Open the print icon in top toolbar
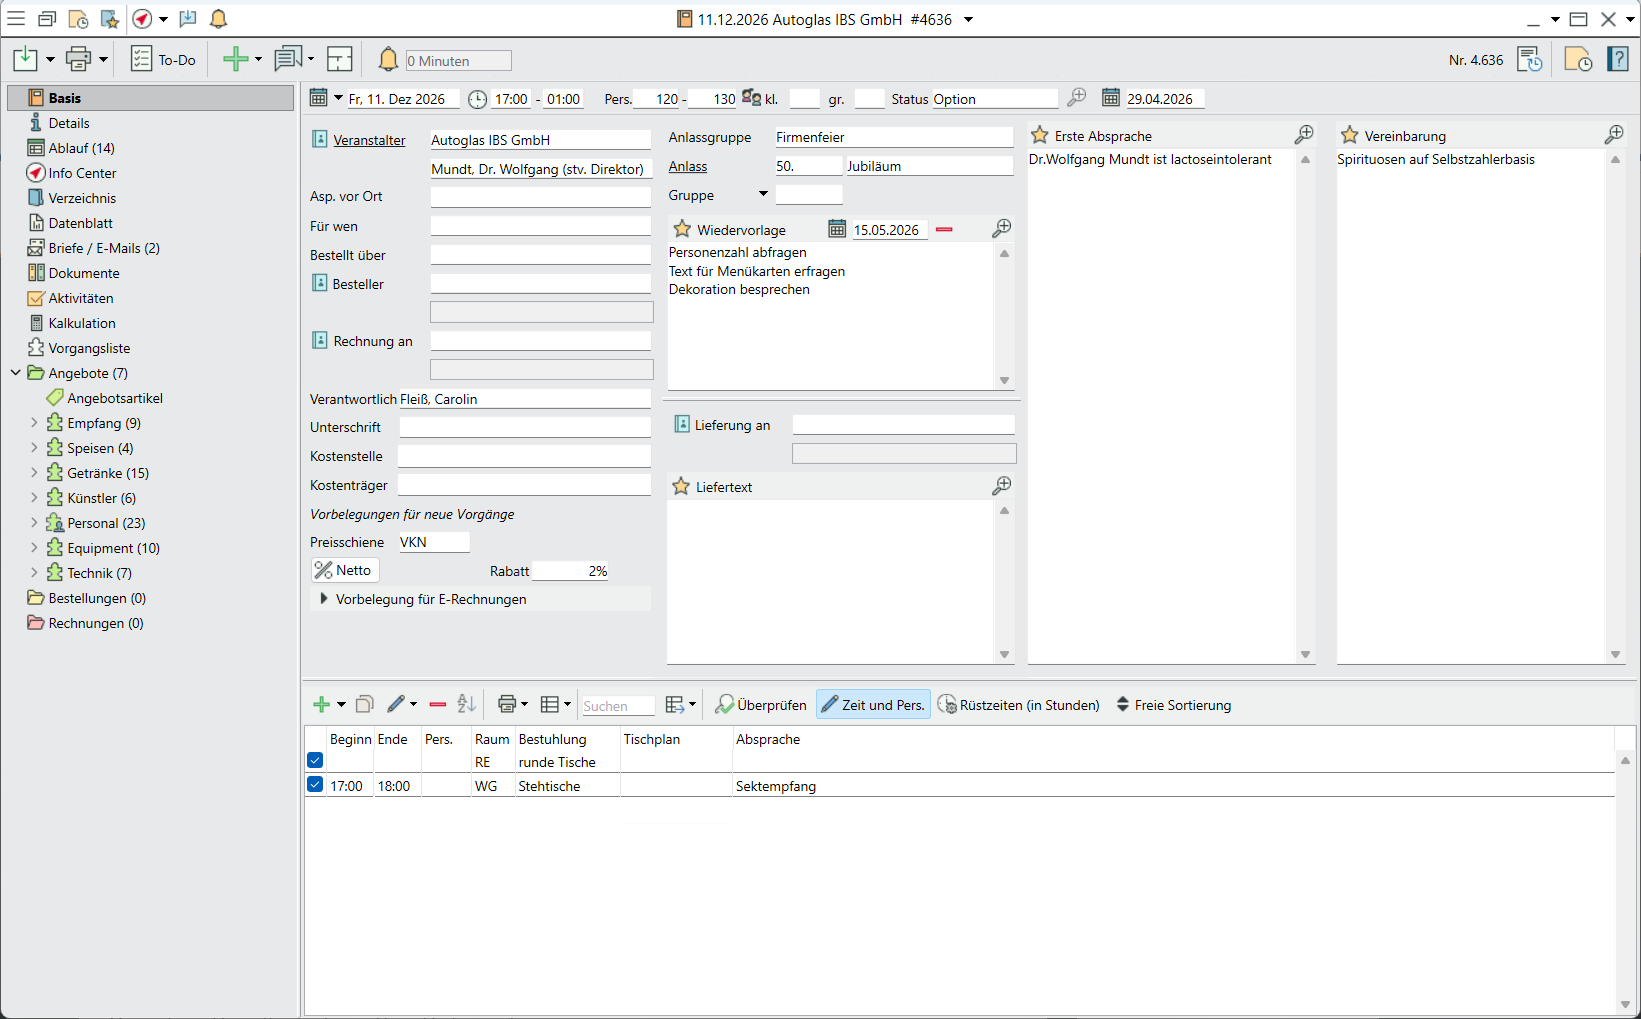This screenshot has width=1641, height=1019. (78, 60)
